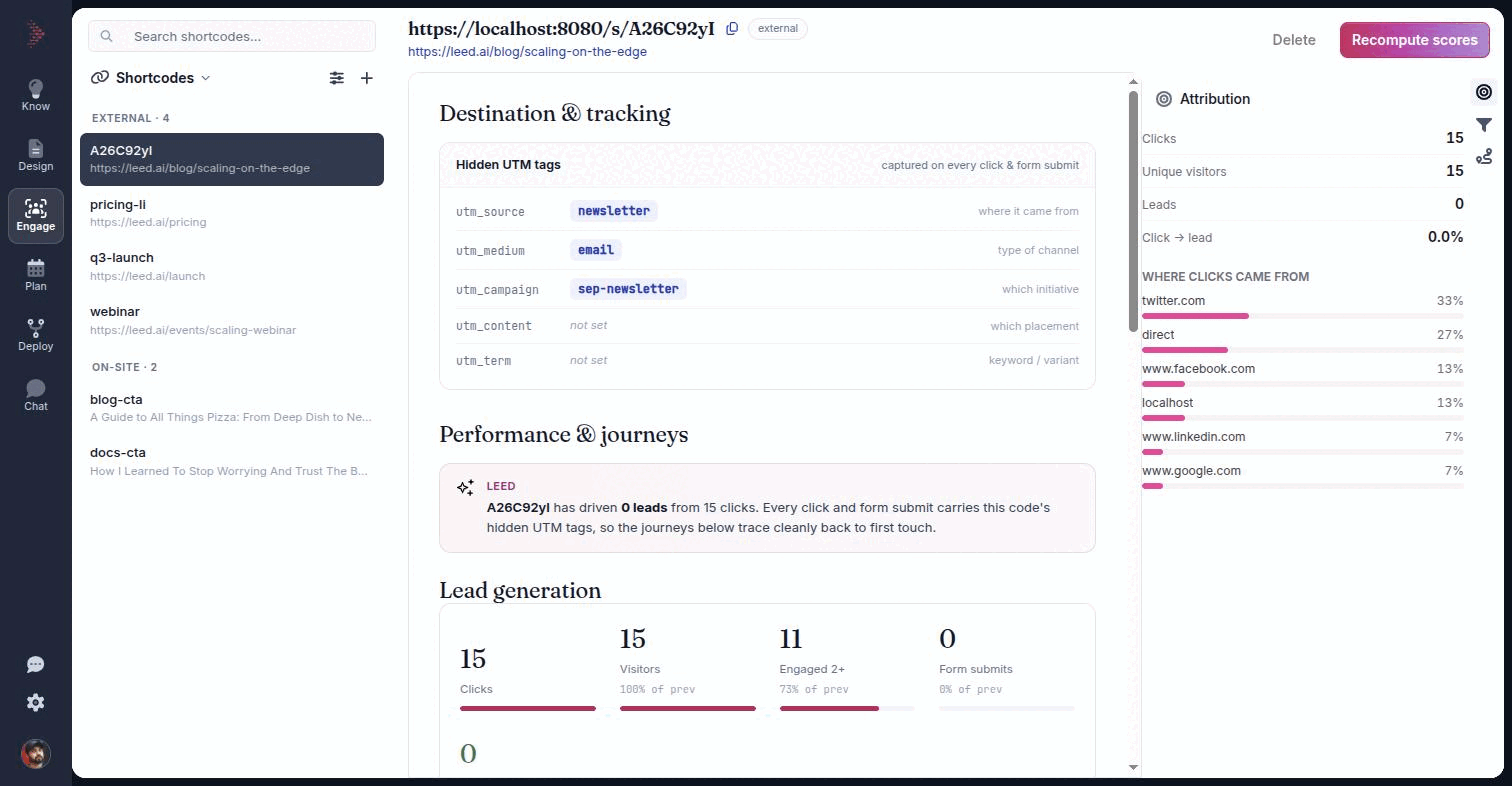Click the direct source bar

pyautogui.click(x=1302, y=350)
